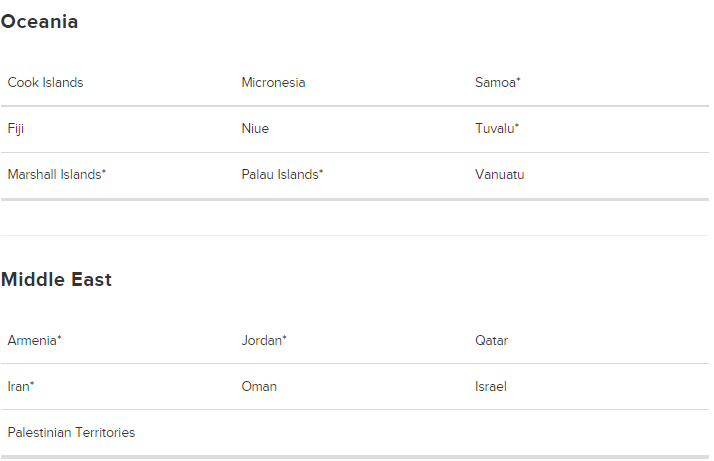Click on Micronesia entry
Viewport: 714px width, 461px height.
[x=273, y=82]
